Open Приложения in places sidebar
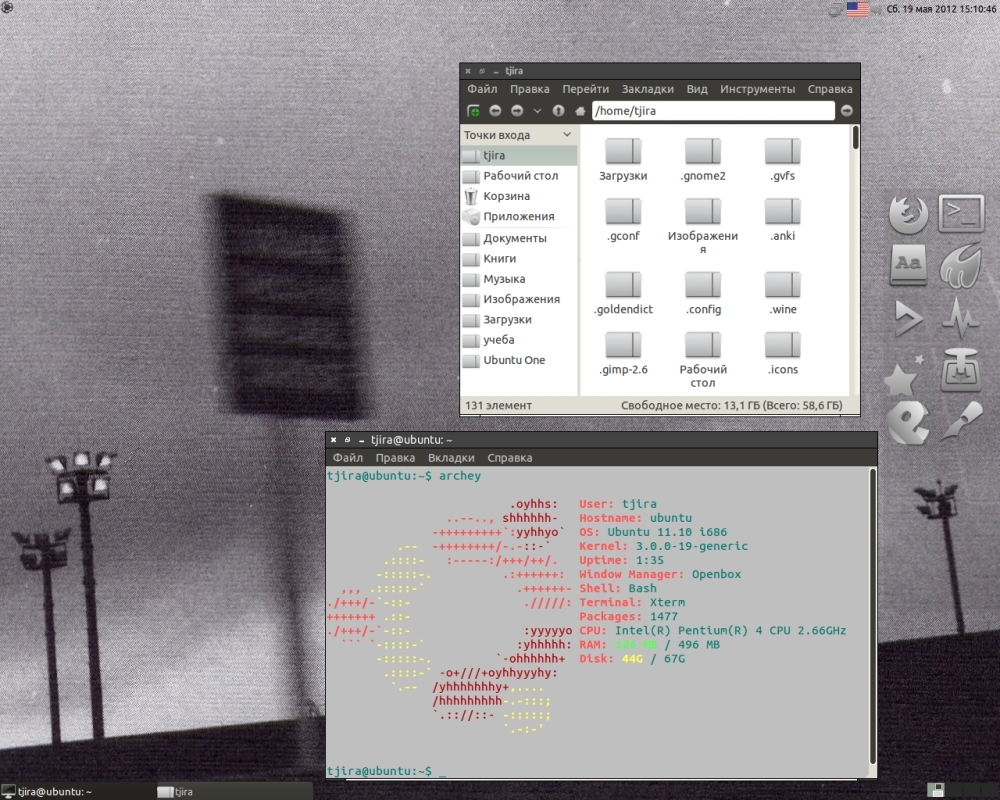Screen dimensions: 1000x800 coord(518,216)
